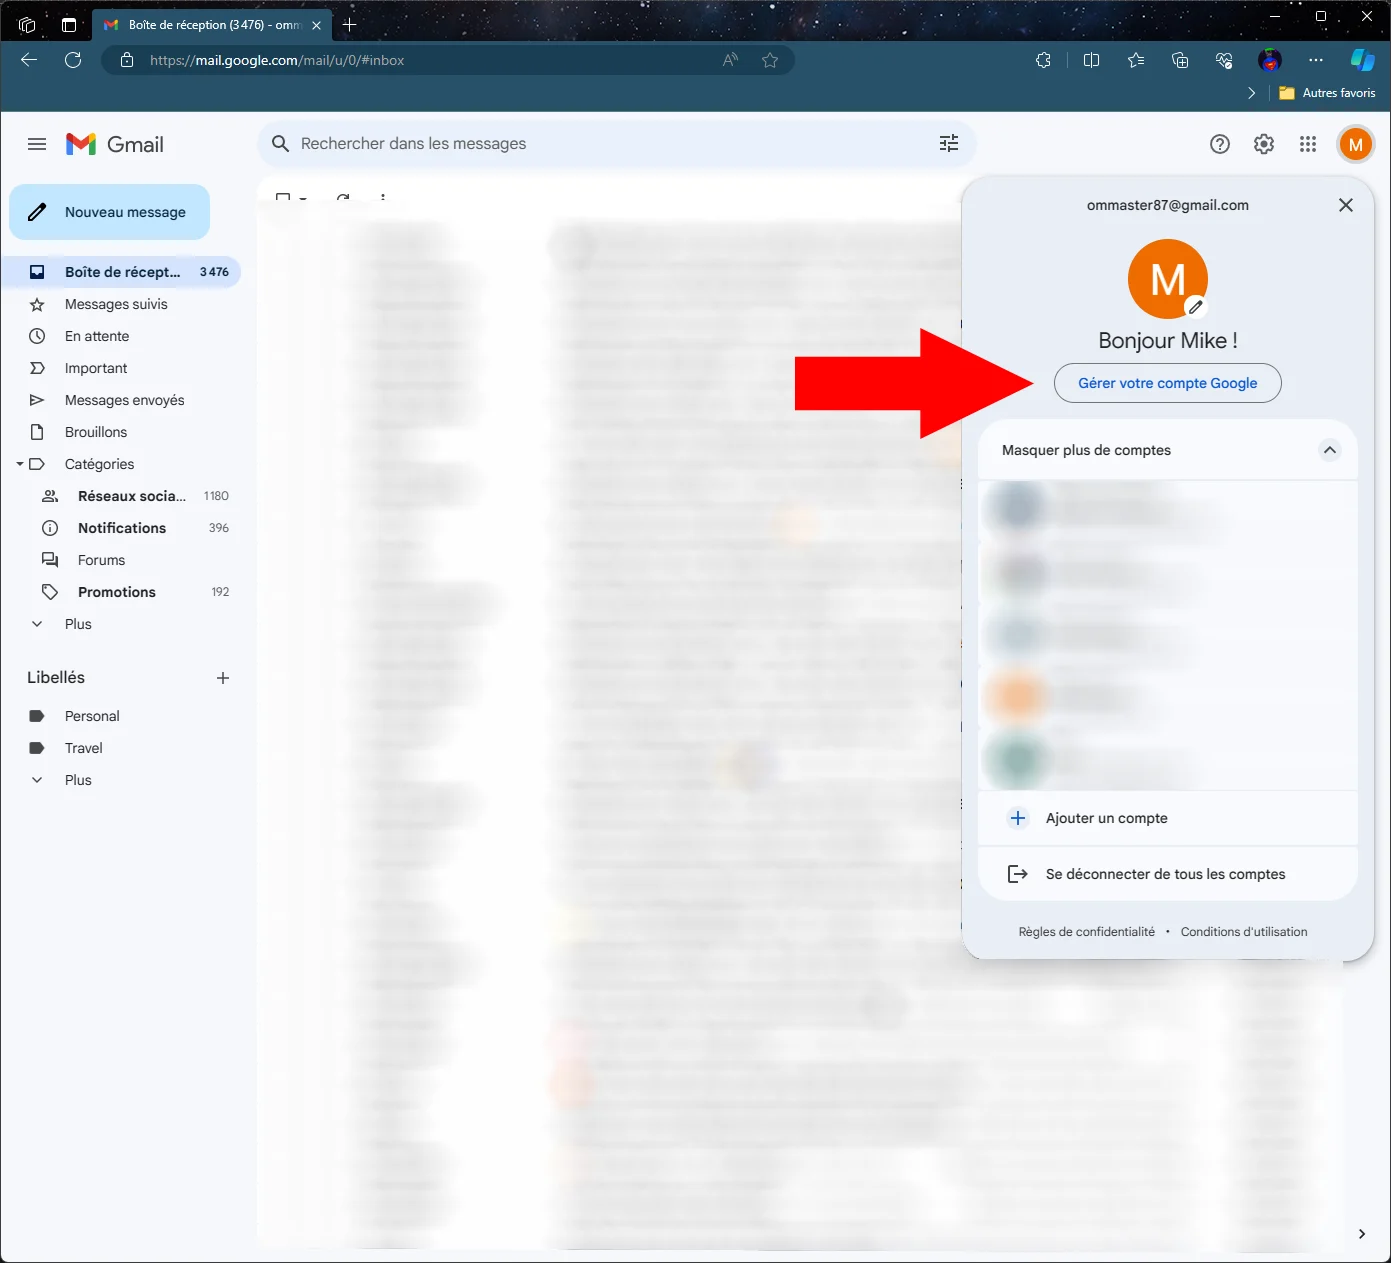
Task: Open Gmail settings gear icon
Action: pos(1264,144)
